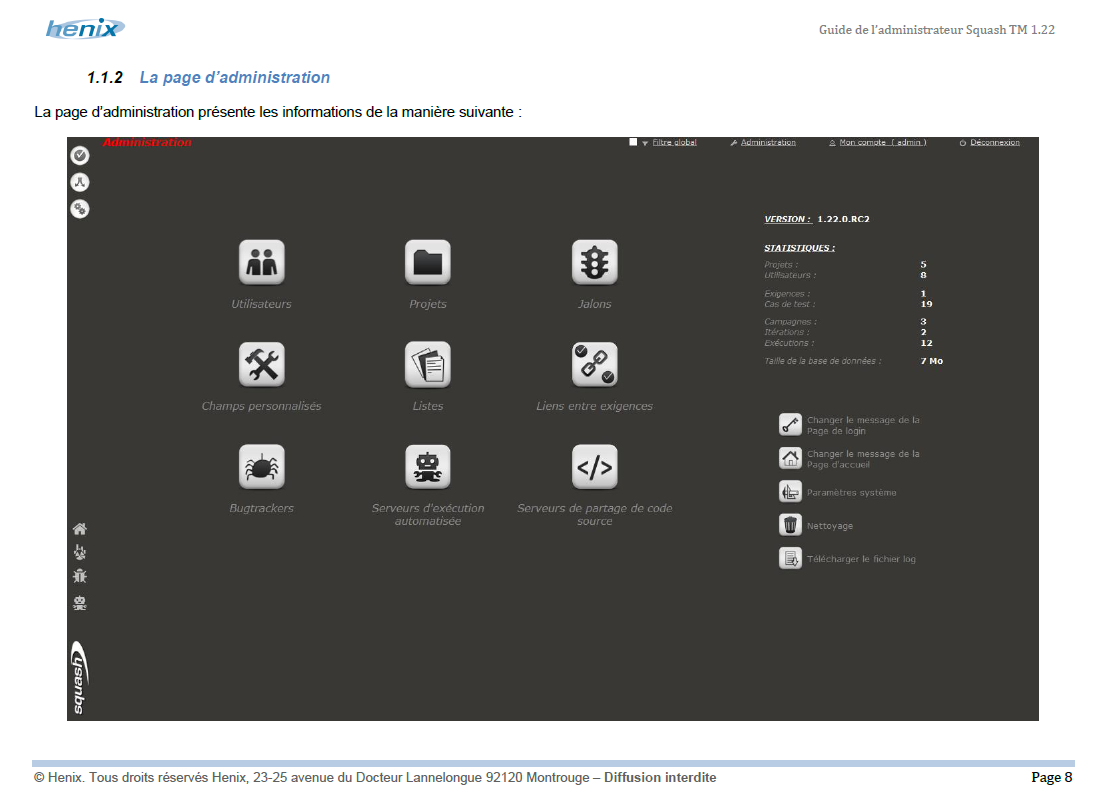
Task: Click the database size value 7 Mo
Action: [931, 361]
